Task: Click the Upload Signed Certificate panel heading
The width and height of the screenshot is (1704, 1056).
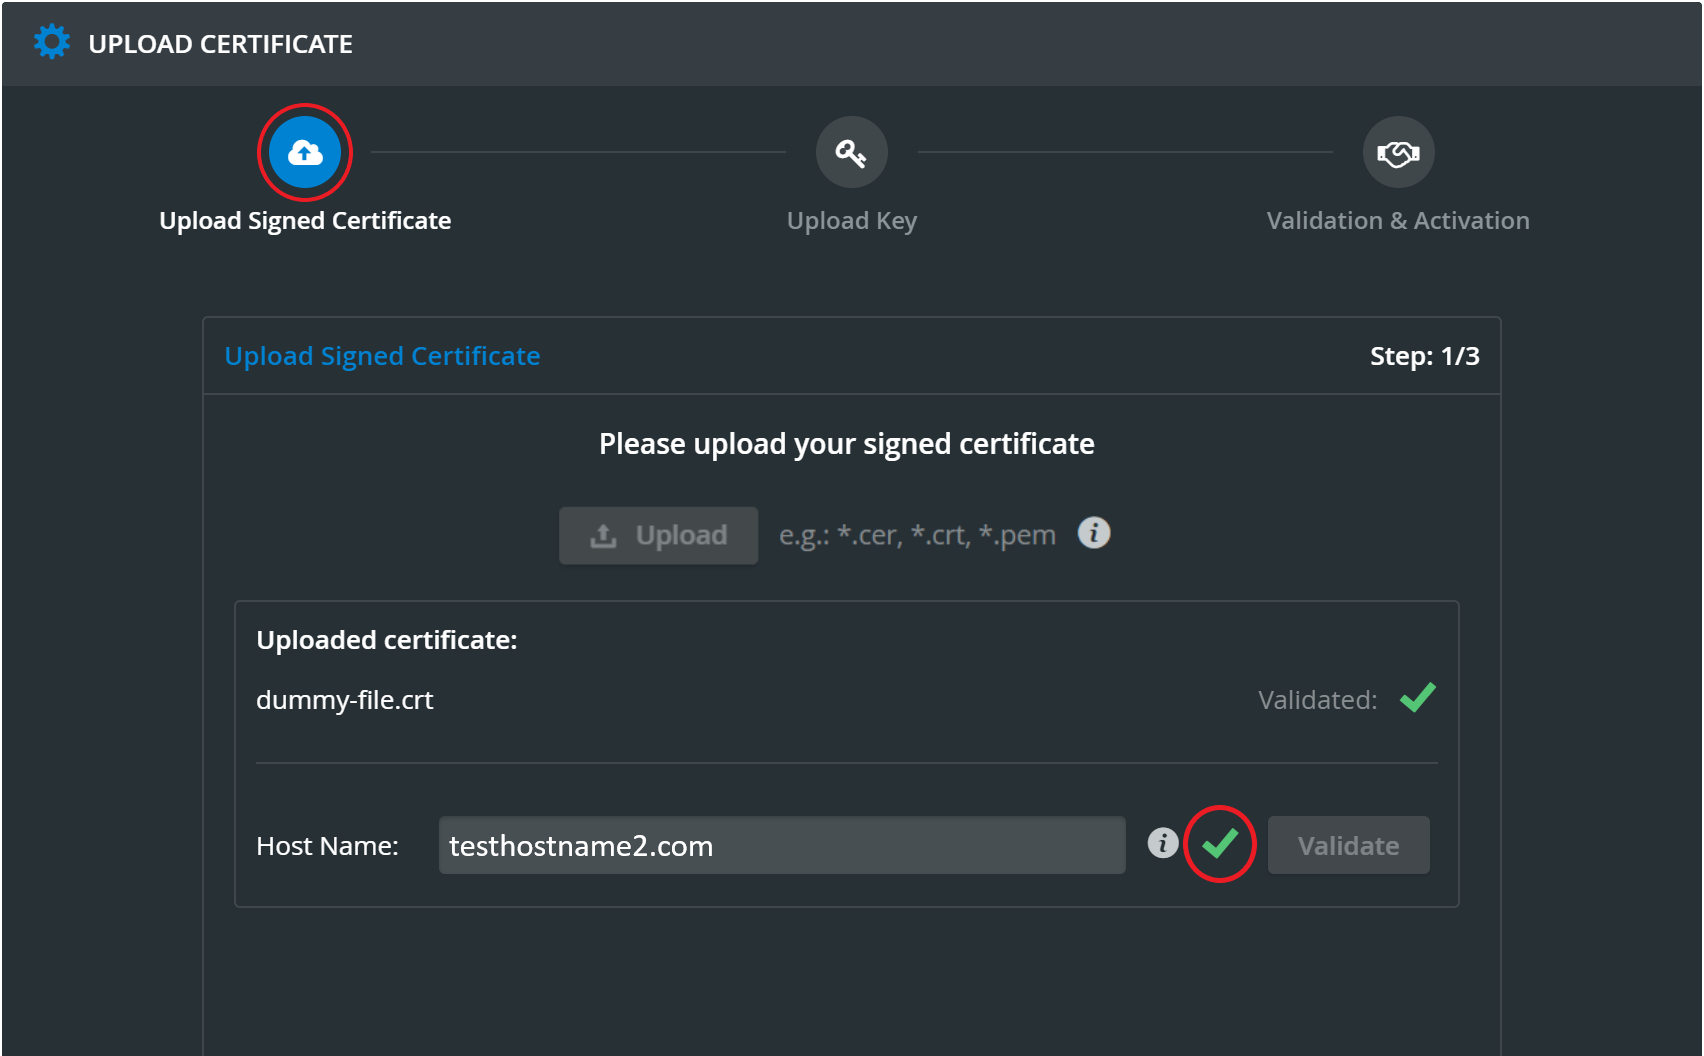Action: coord(382,356)
